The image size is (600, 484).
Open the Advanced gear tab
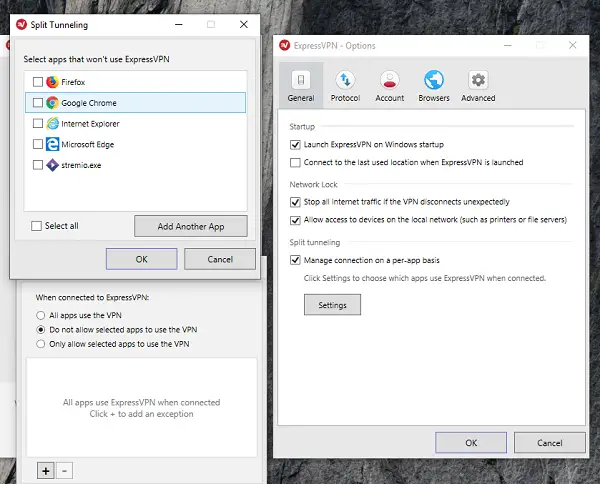point(478,80)
